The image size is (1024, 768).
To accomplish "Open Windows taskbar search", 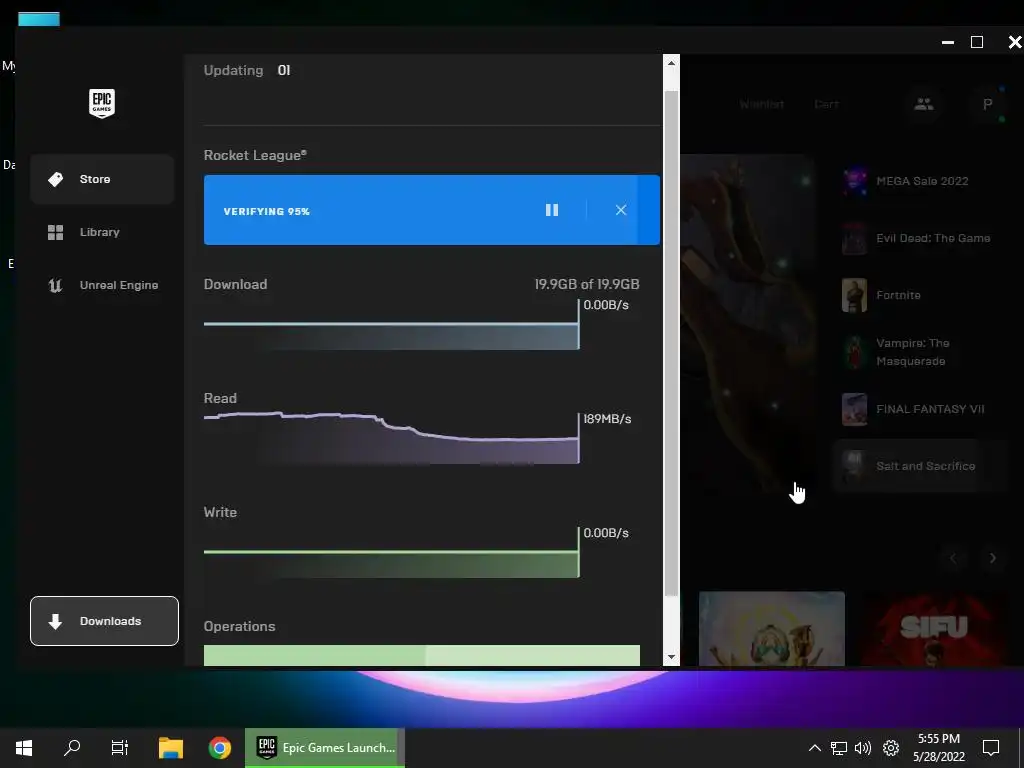I will [72, 748].
